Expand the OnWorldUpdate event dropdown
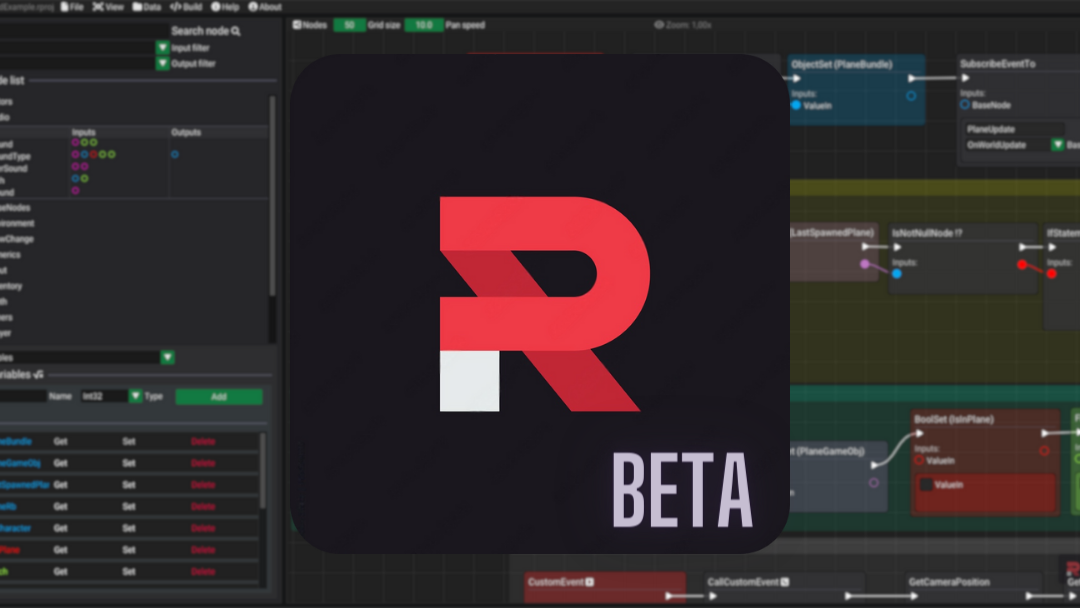The image size is (1080, 608). tap(1057, 145)
